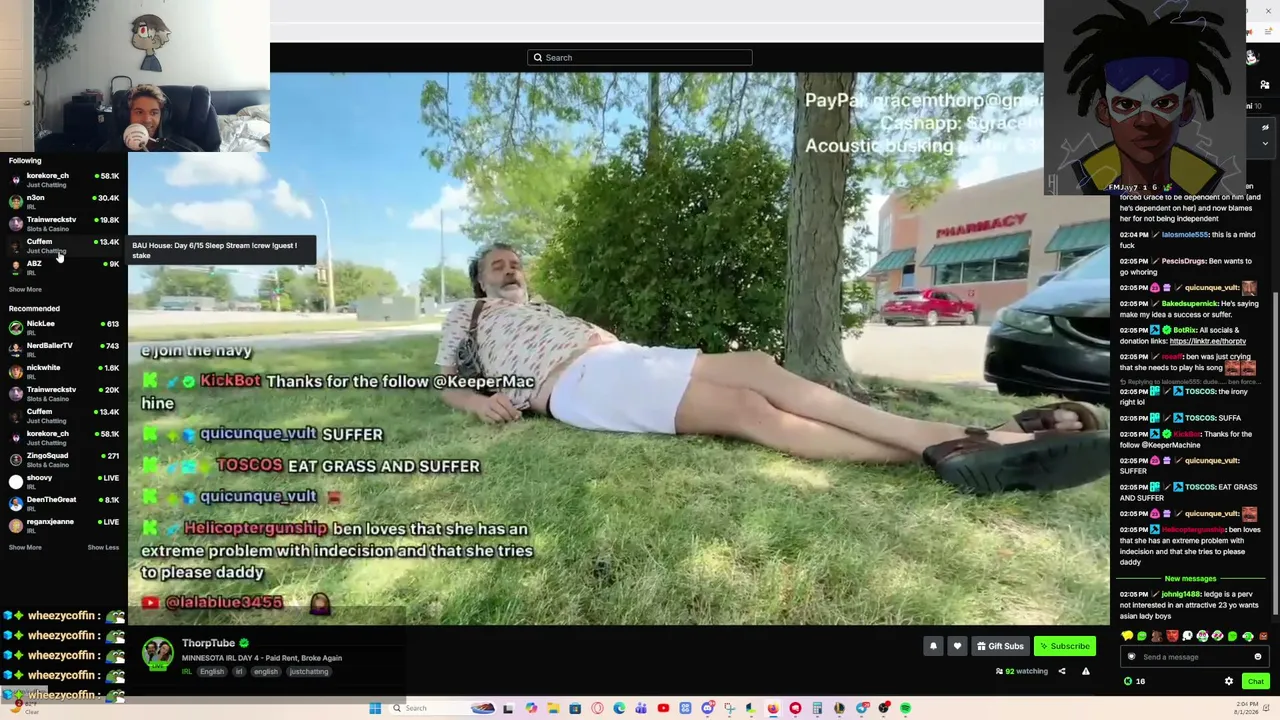Select the justchatting tag
The image size is (1280, 720).
point(309,672)
